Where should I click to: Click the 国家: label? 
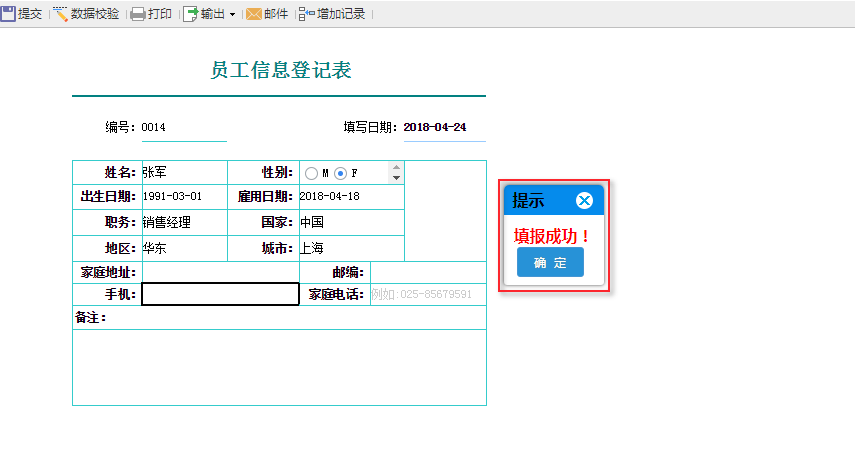[x=277, y=222]
